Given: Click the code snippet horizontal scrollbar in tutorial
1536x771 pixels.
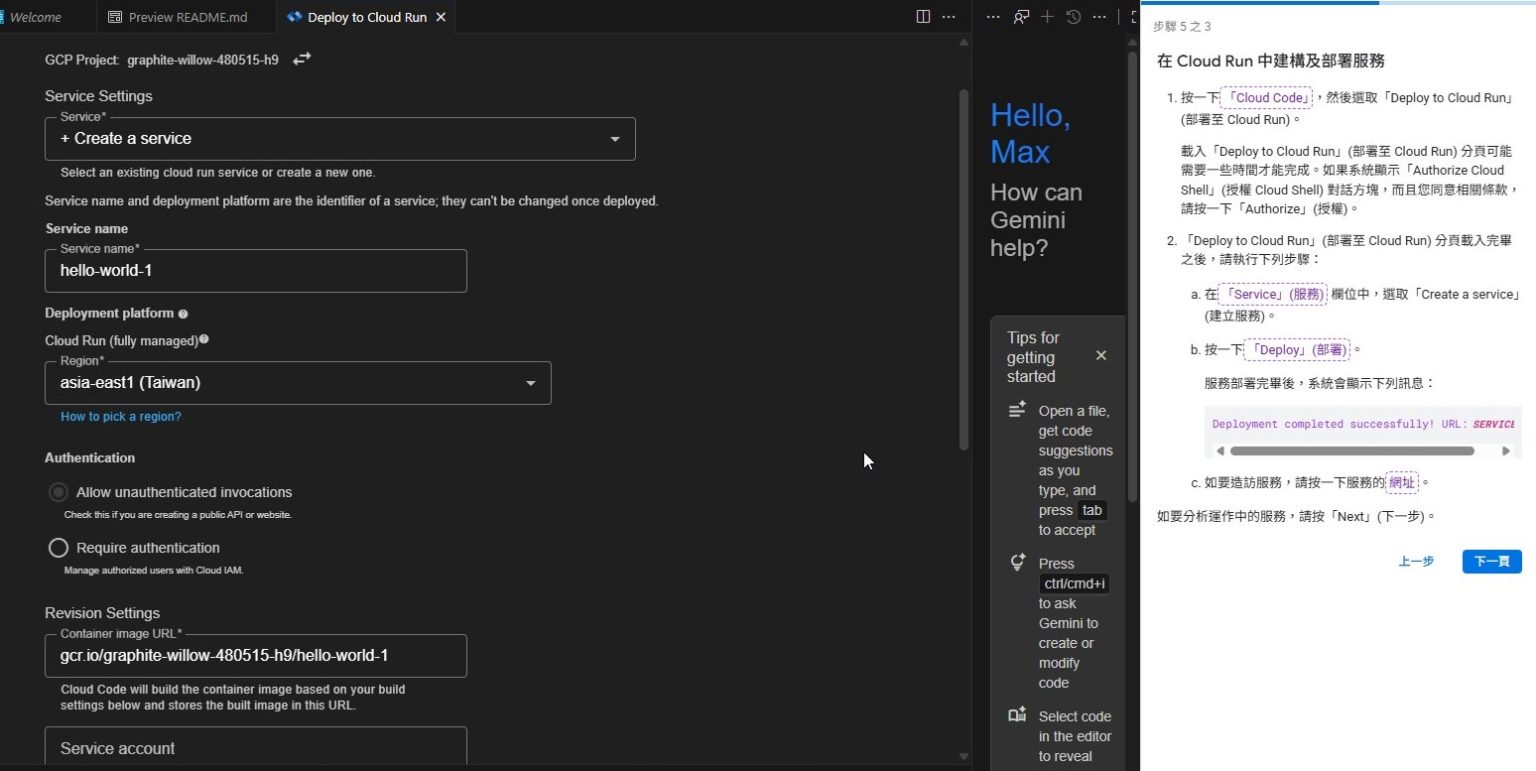Looking at the screenshot, I should tap(1351, 452).
